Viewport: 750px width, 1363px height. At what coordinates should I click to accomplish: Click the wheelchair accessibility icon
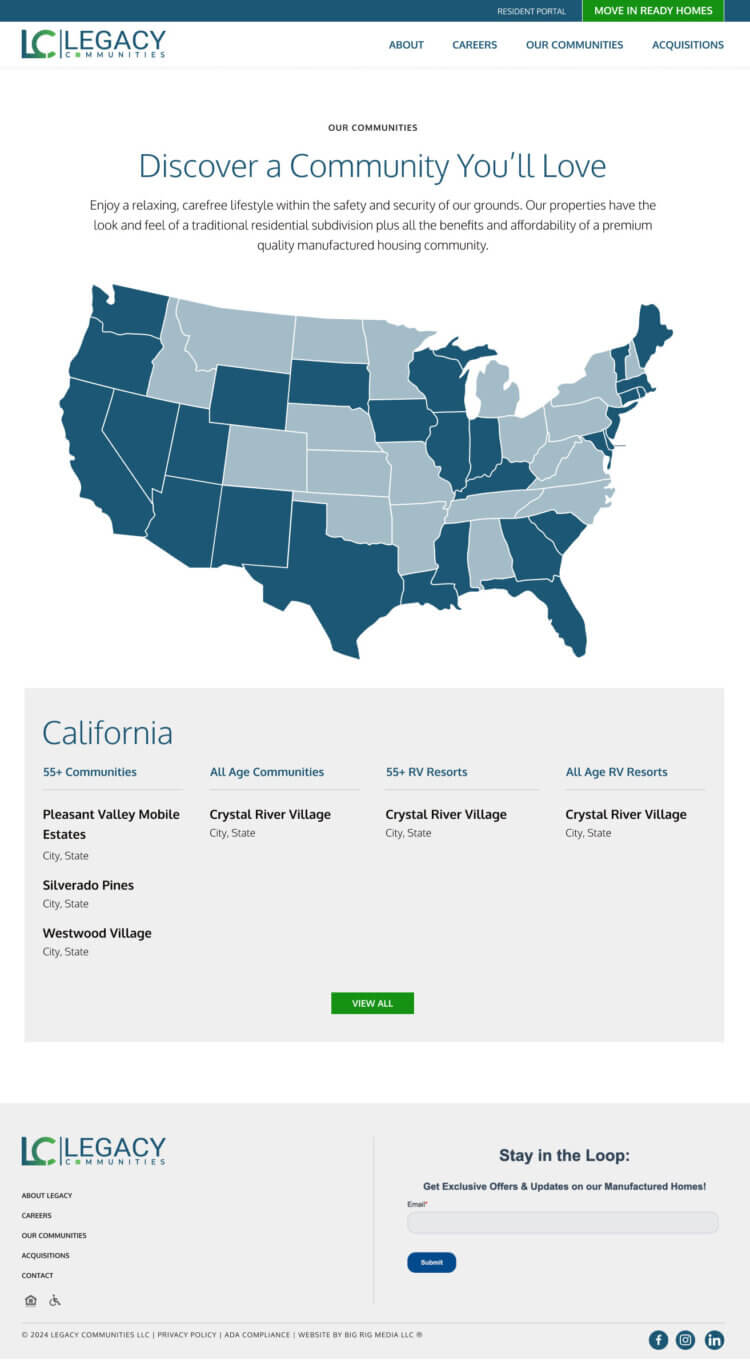pyautogui.click(x=55, y=1300)
